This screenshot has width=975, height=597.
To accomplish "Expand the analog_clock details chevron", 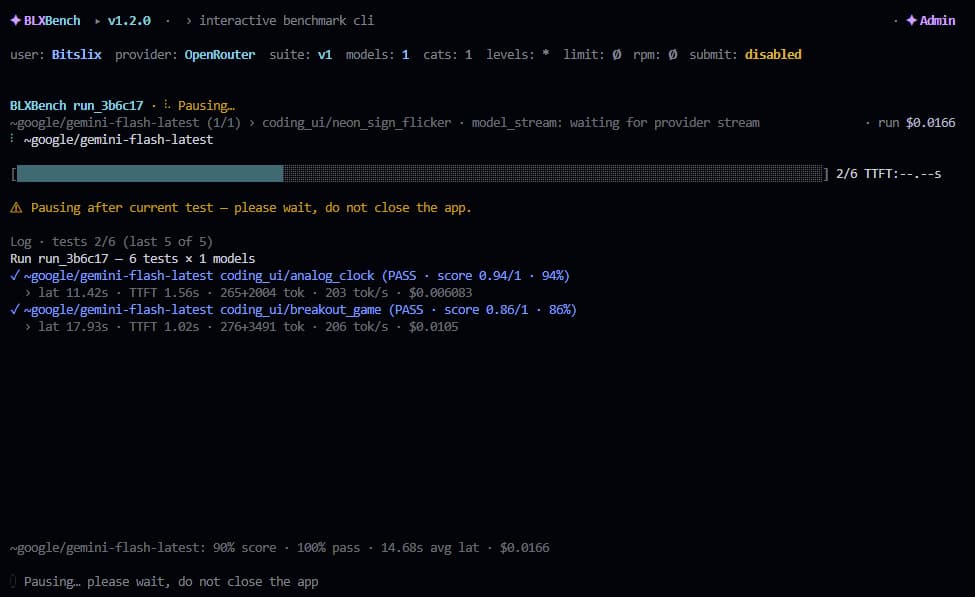I will click(27, 293).
